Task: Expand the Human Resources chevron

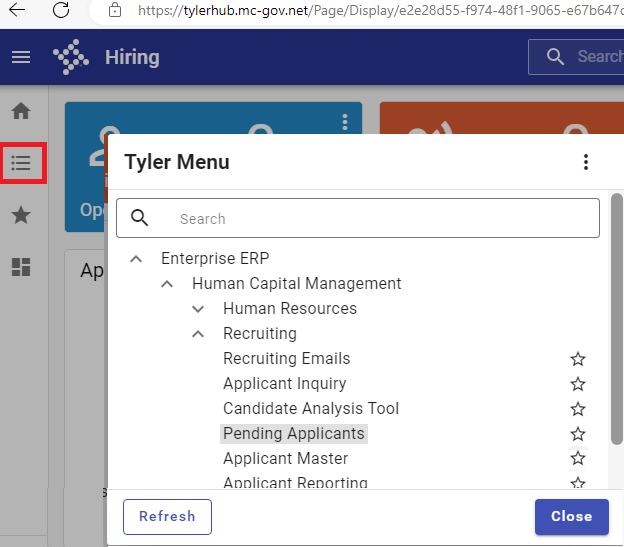Action: click(x=198, y=309)
